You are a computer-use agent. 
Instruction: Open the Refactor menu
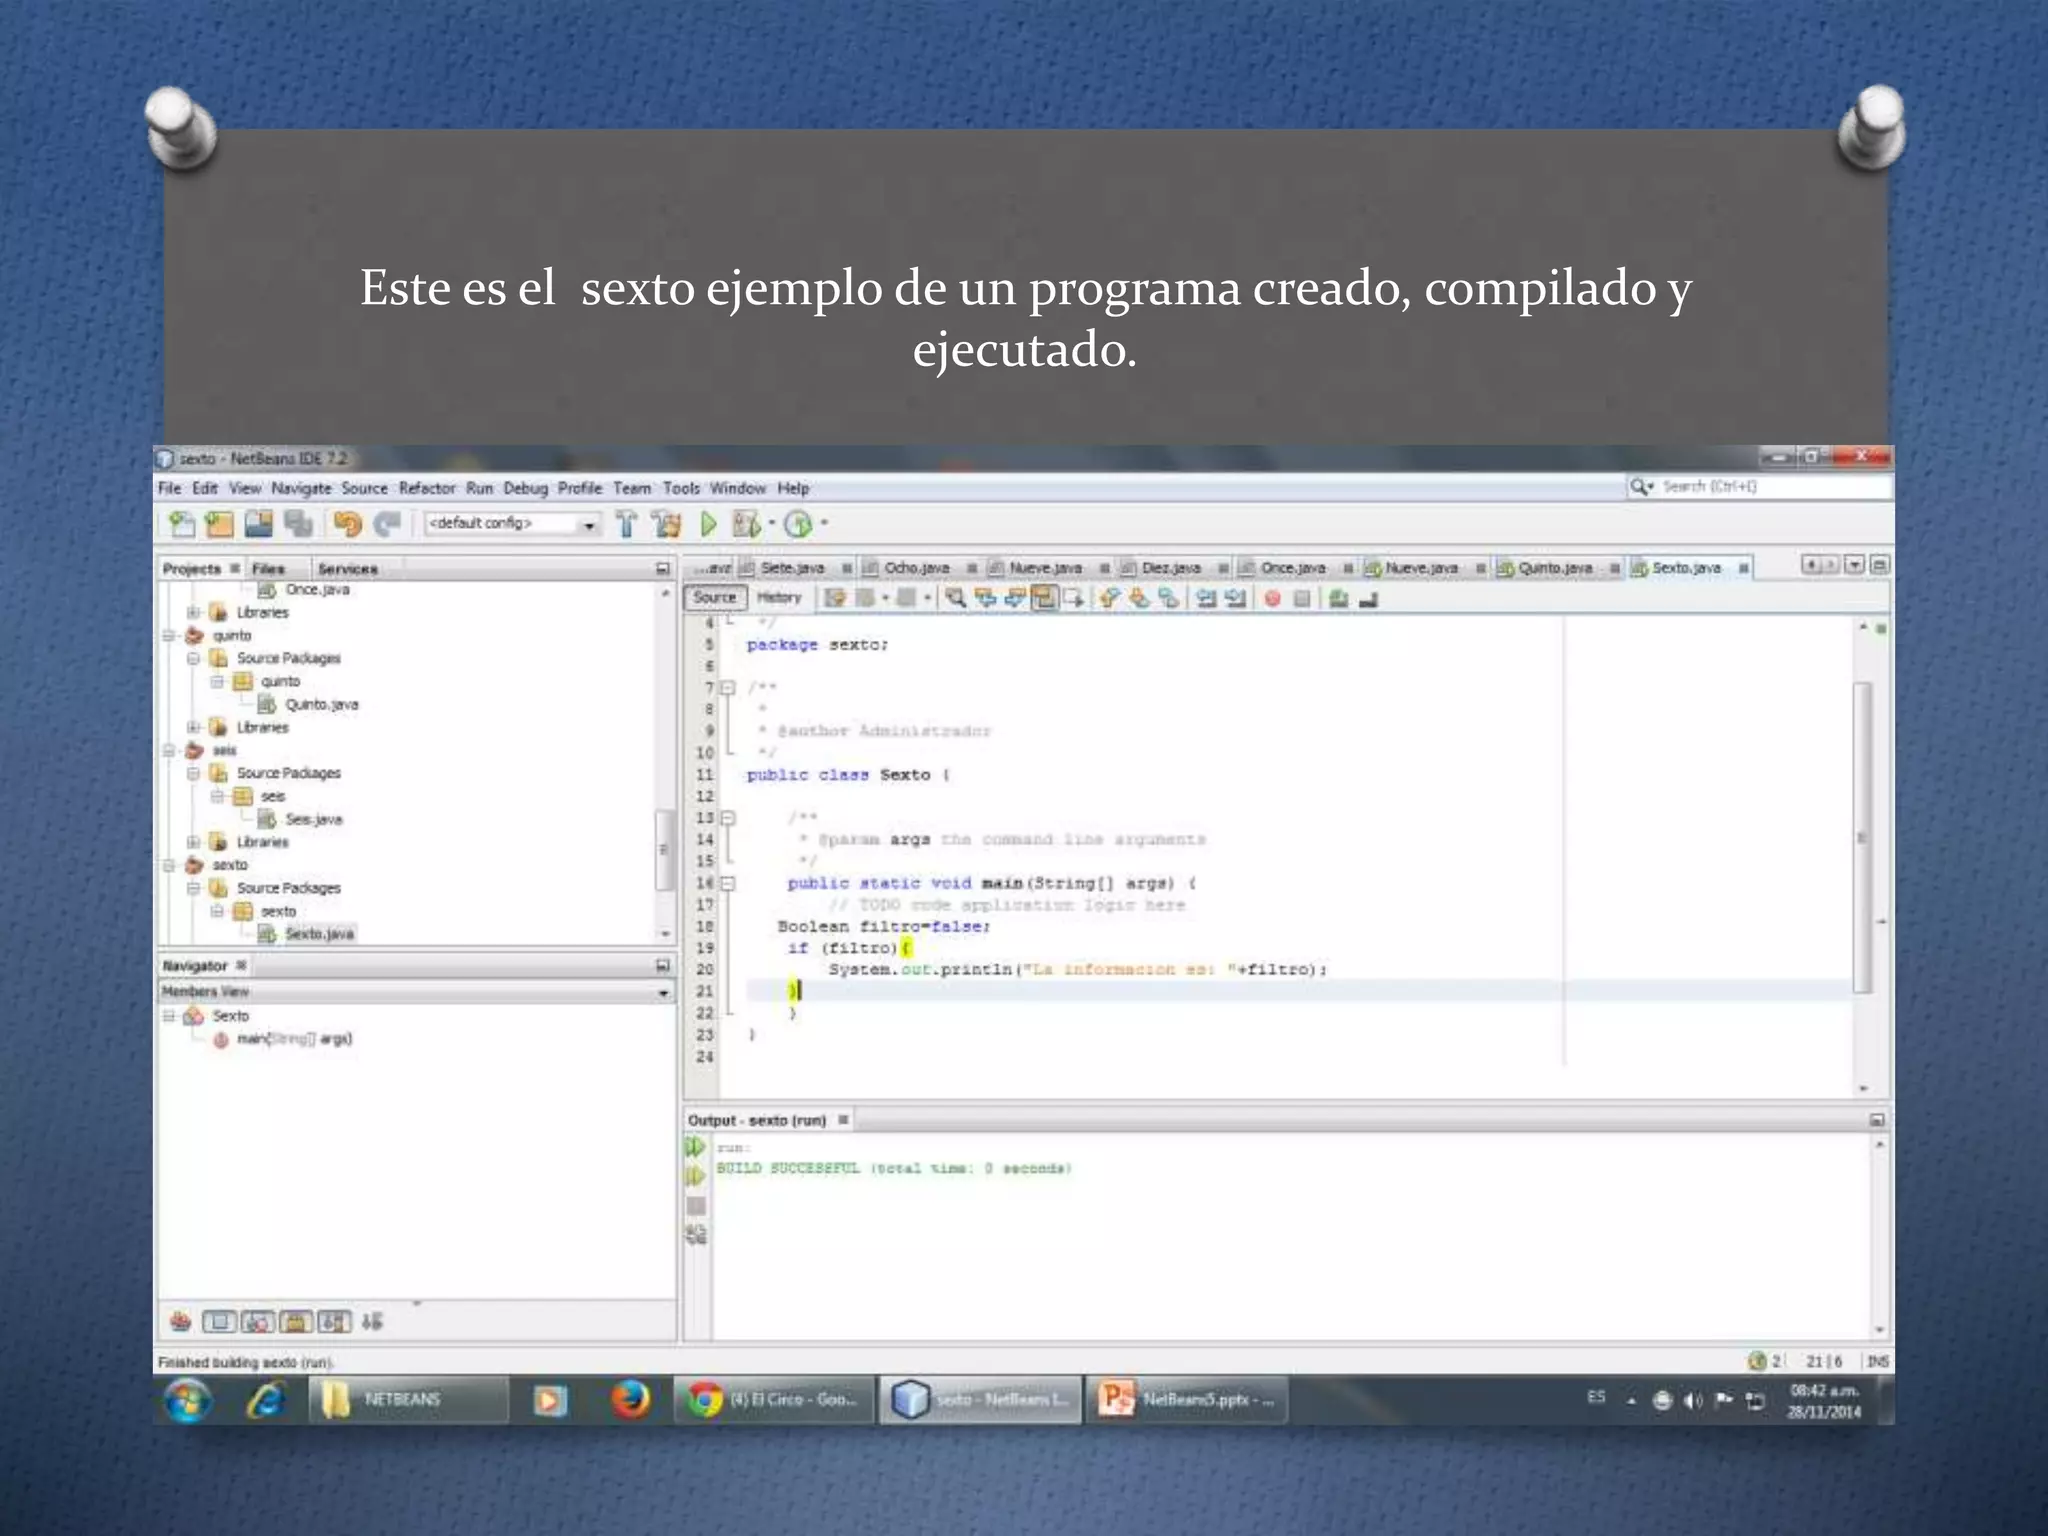pyautogui.click(x=427, y=488)
